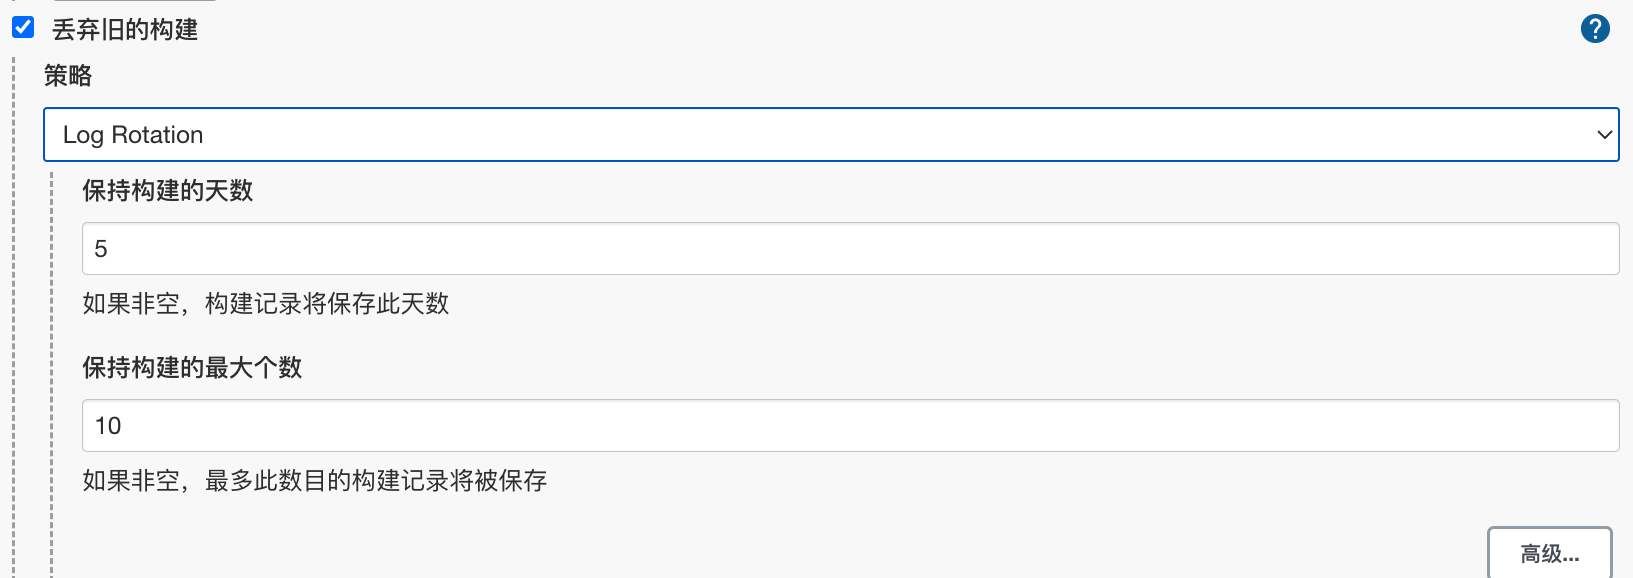Image resolution: width=1633 pixels, height=578 pixels.
Task: Click the chevron arrow on strategy dropdown
Action: point(1604,135)
